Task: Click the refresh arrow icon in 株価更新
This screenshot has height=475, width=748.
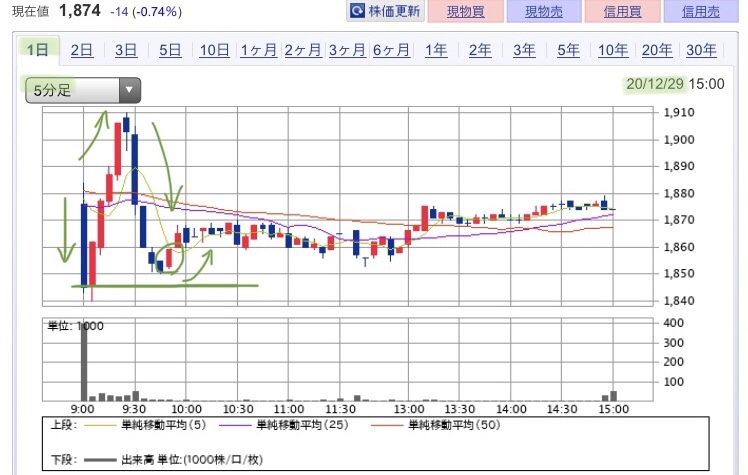Action: pyautogui.click(x=357, y=10)
